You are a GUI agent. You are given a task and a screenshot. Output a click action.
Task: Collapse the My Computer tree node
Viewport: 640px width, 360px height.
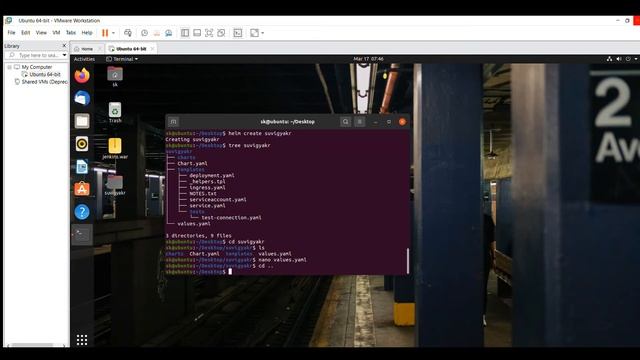click(x=9, y=67)
